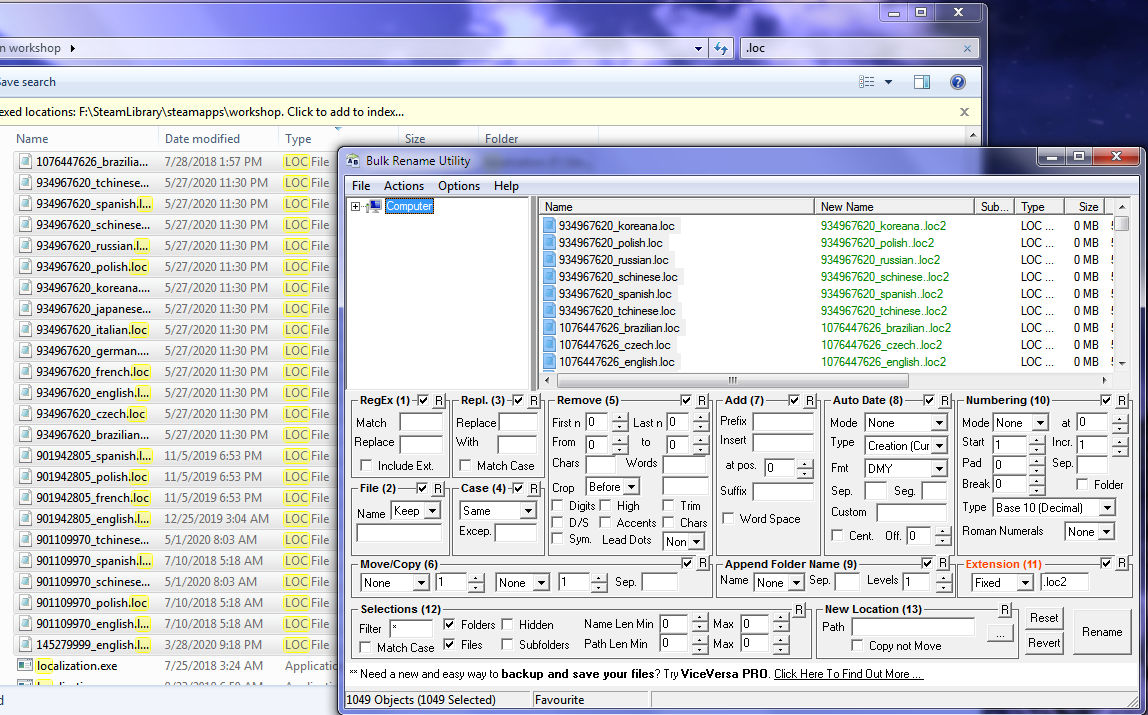
Task: Click the R reset button for Auto Date (8)
Action: 944,400
